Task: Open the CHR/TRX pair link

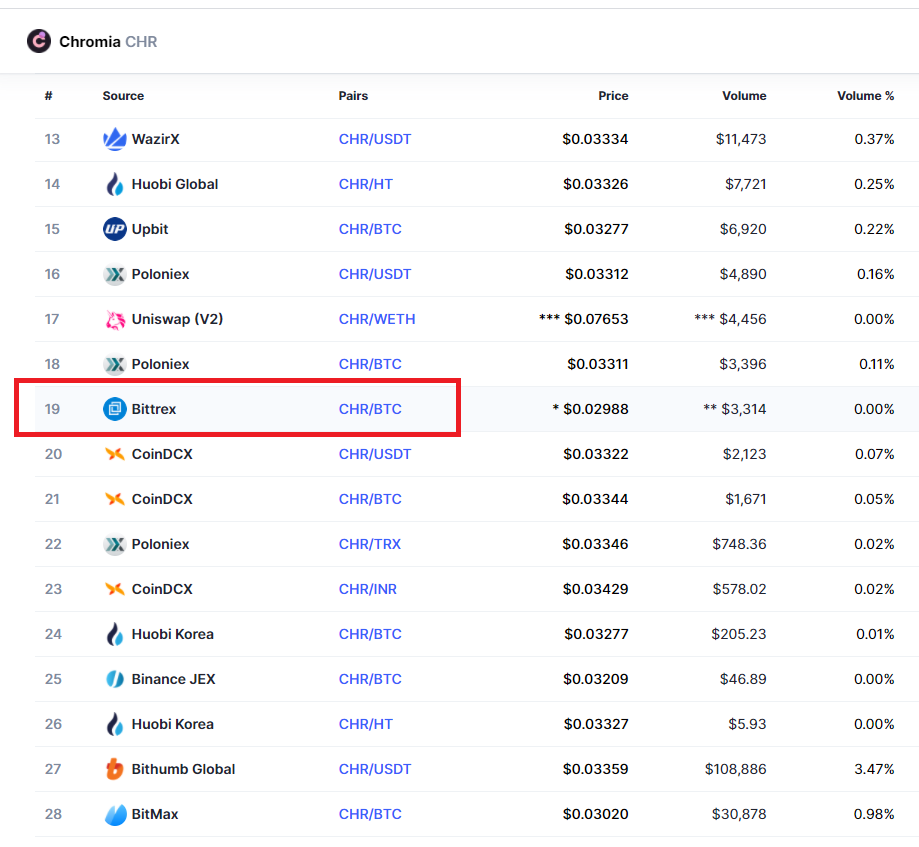Action: point(370,544)
